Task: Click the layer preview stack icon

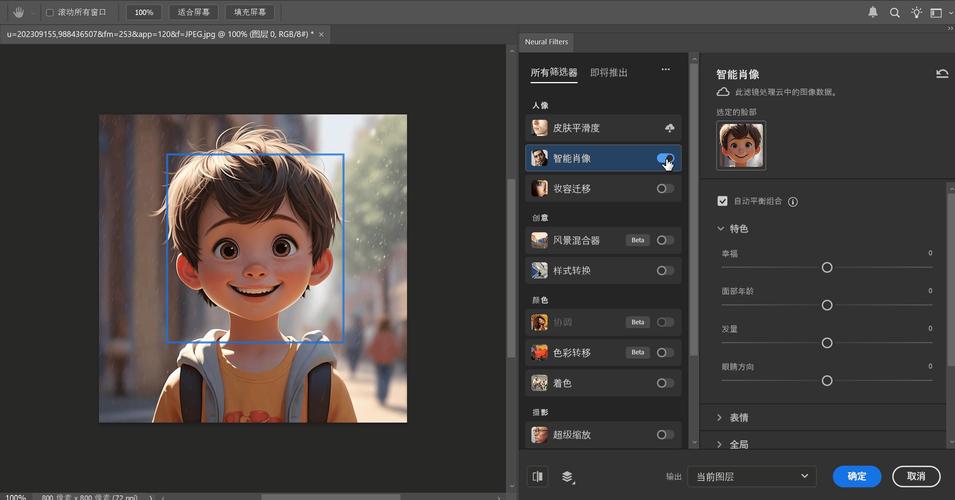Action: tap(567, 477)
